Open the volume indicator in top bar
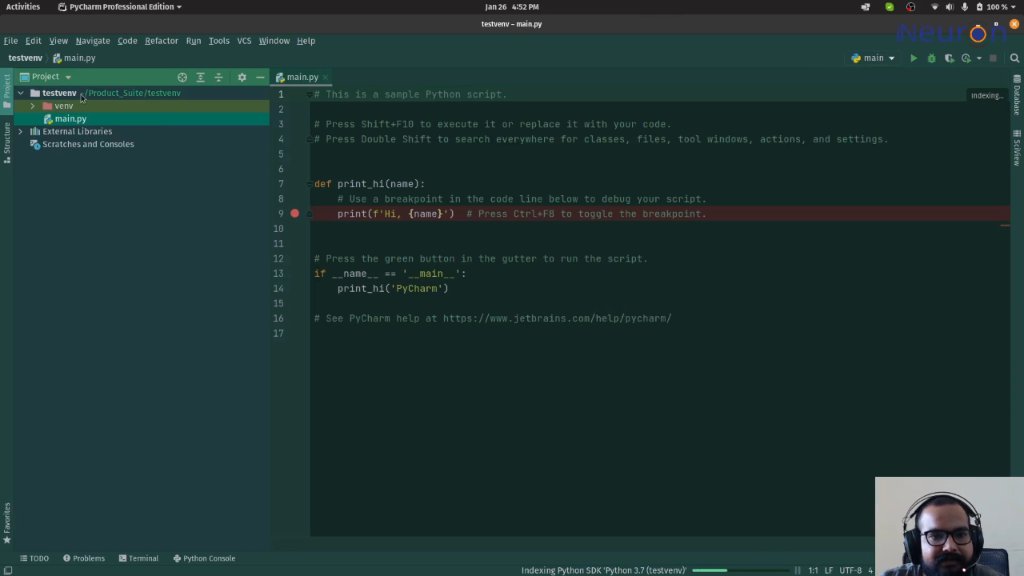Viewport: 1024px width, 576px height. [x=949, y=7]
